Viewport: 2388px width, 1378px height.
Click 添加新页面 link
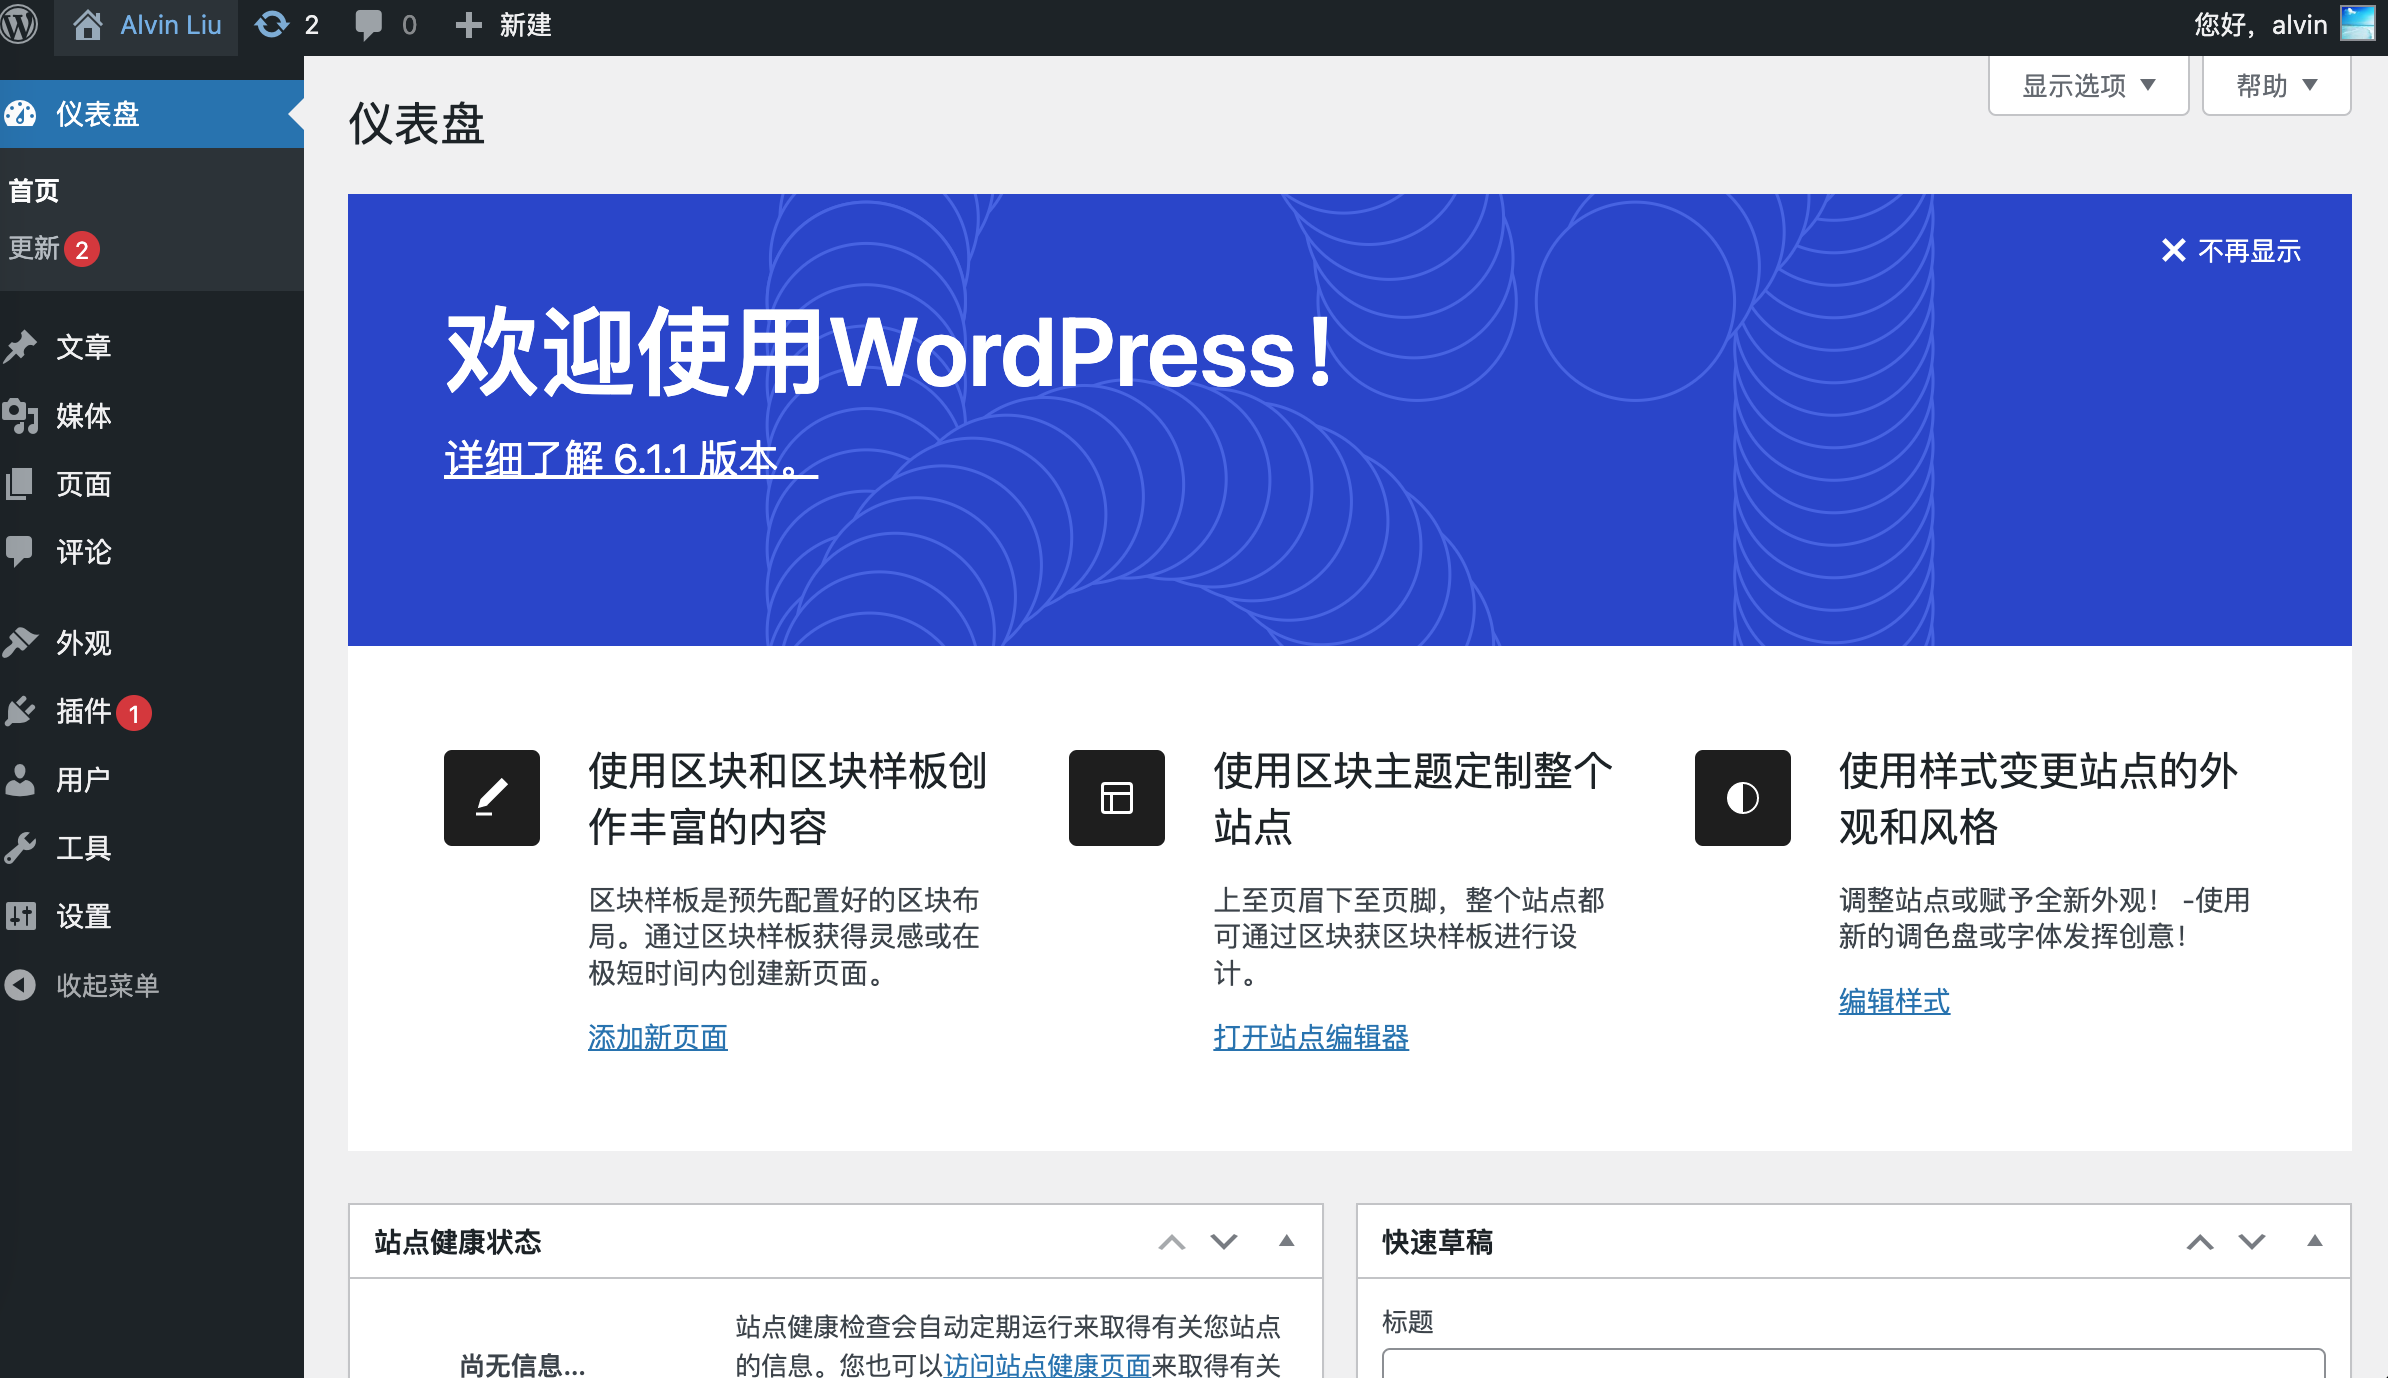coord(658,1037)
